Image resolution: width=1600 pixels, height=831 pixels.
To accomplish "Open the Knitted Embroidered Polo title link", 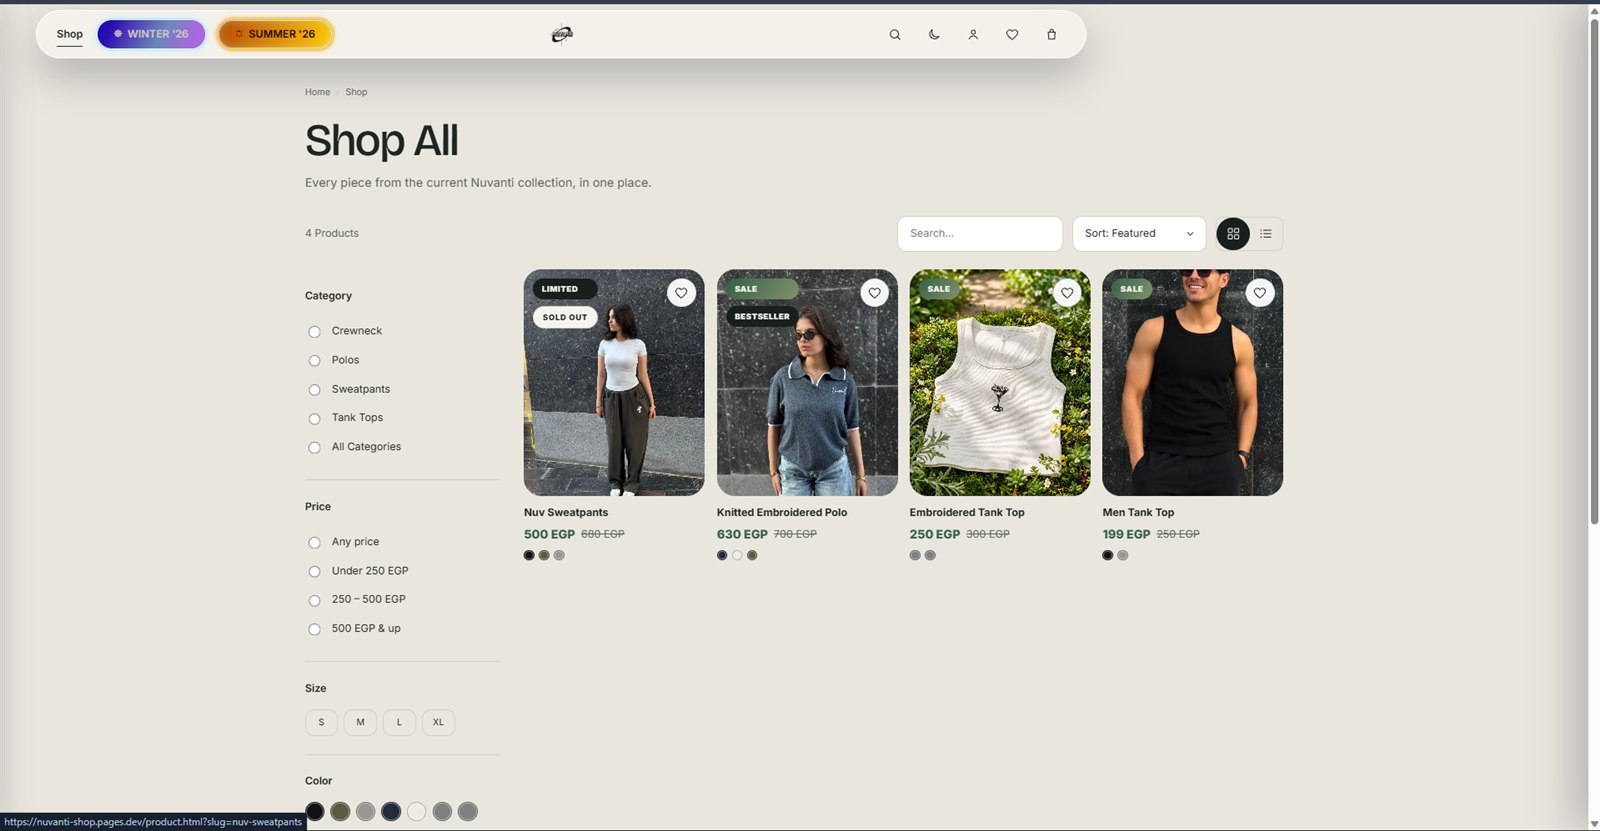I will 782,512.
